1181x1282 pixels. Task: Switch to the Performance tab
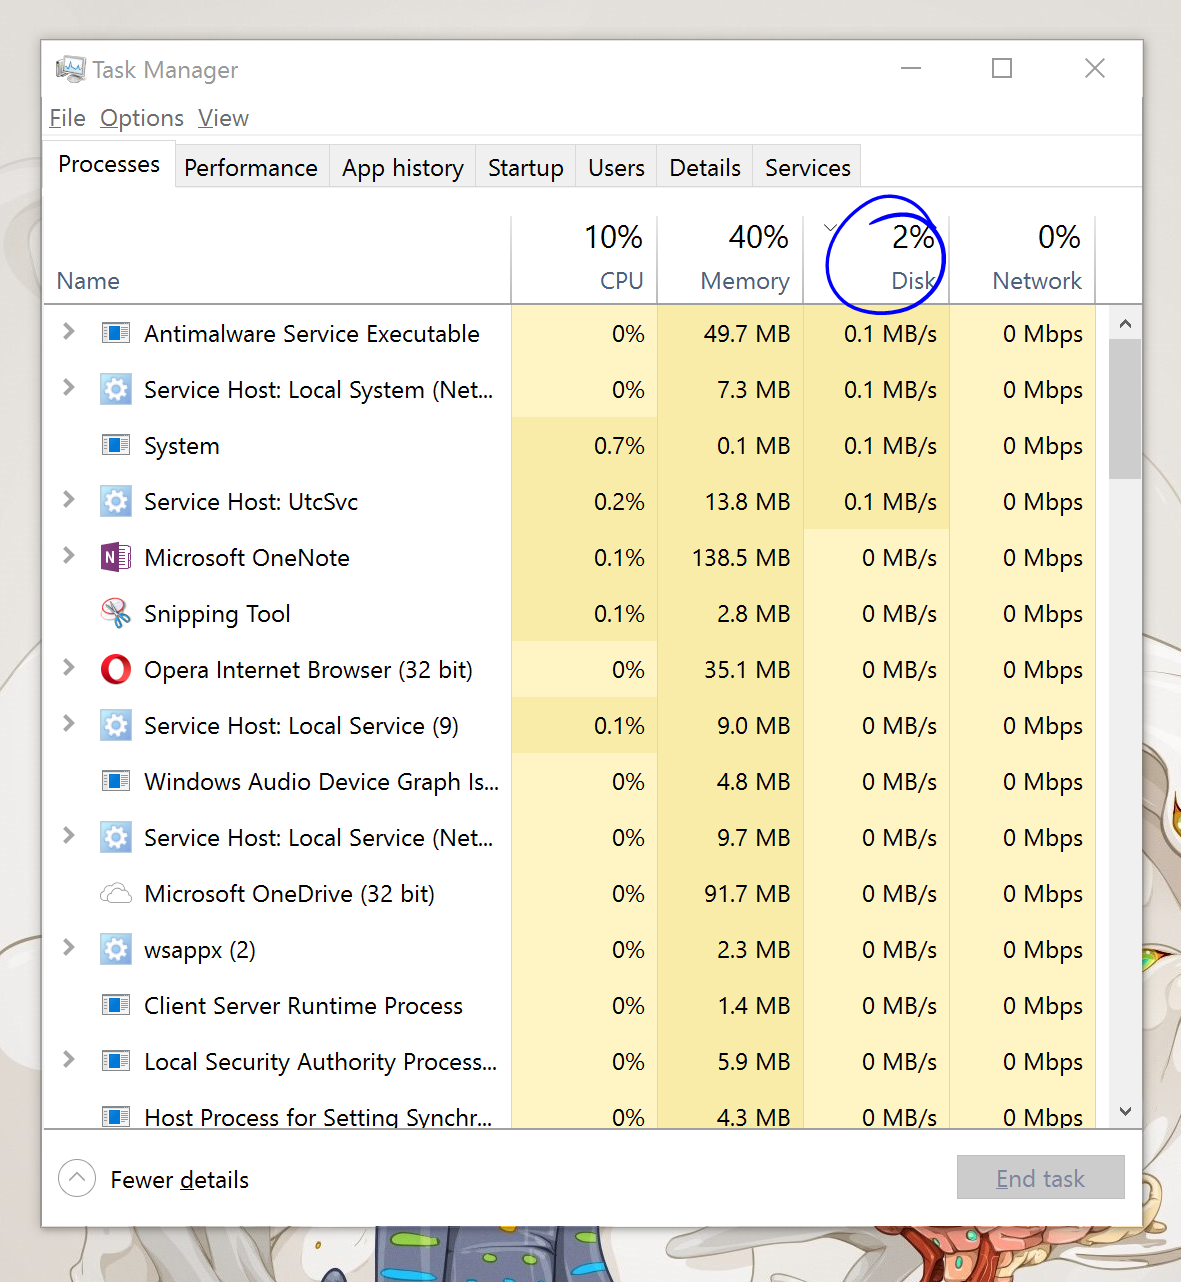point(251,167)
